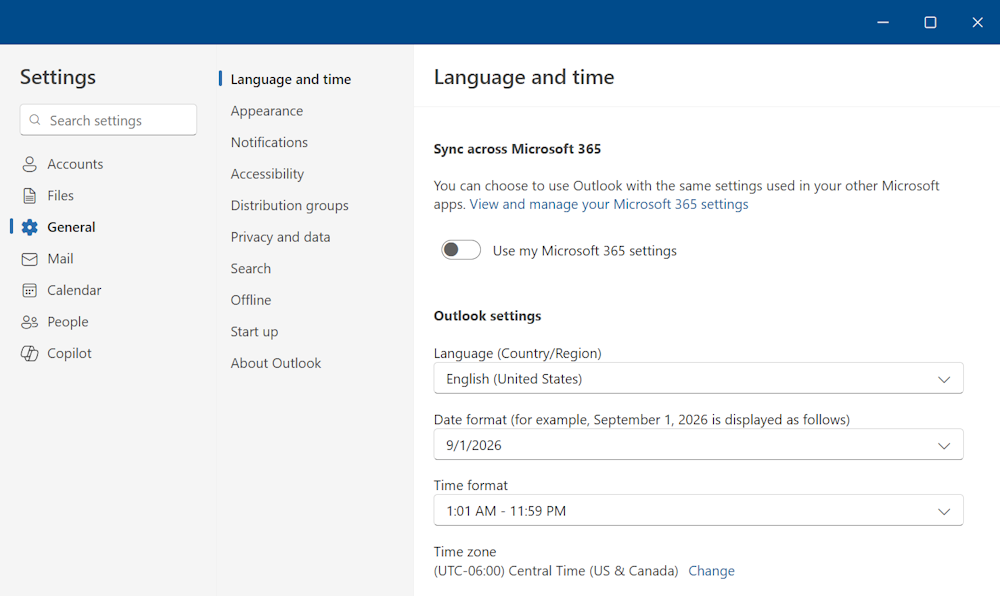Image resolution: width=1000 pixels, height=596 pixels.
Task: Open the Appearance settings
Action: tap(267, 111)
